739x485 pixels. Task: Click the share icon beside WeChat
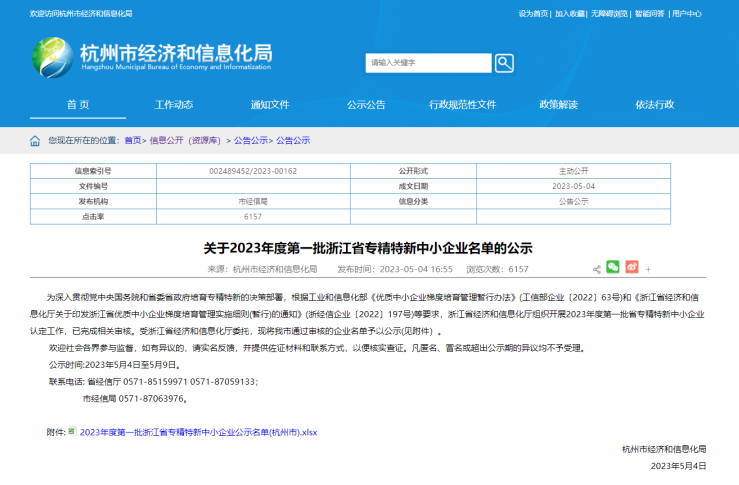[x=597, y=268]
